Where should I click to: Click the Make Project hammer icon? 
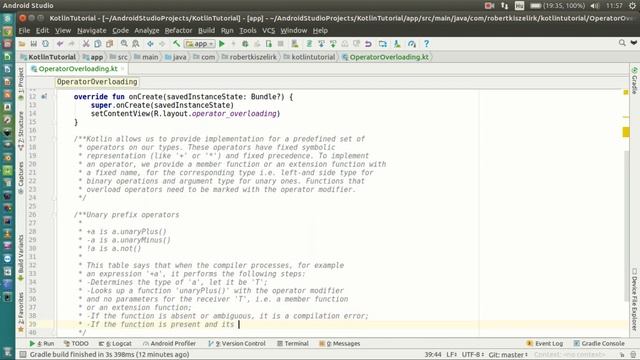pos(176,44)
